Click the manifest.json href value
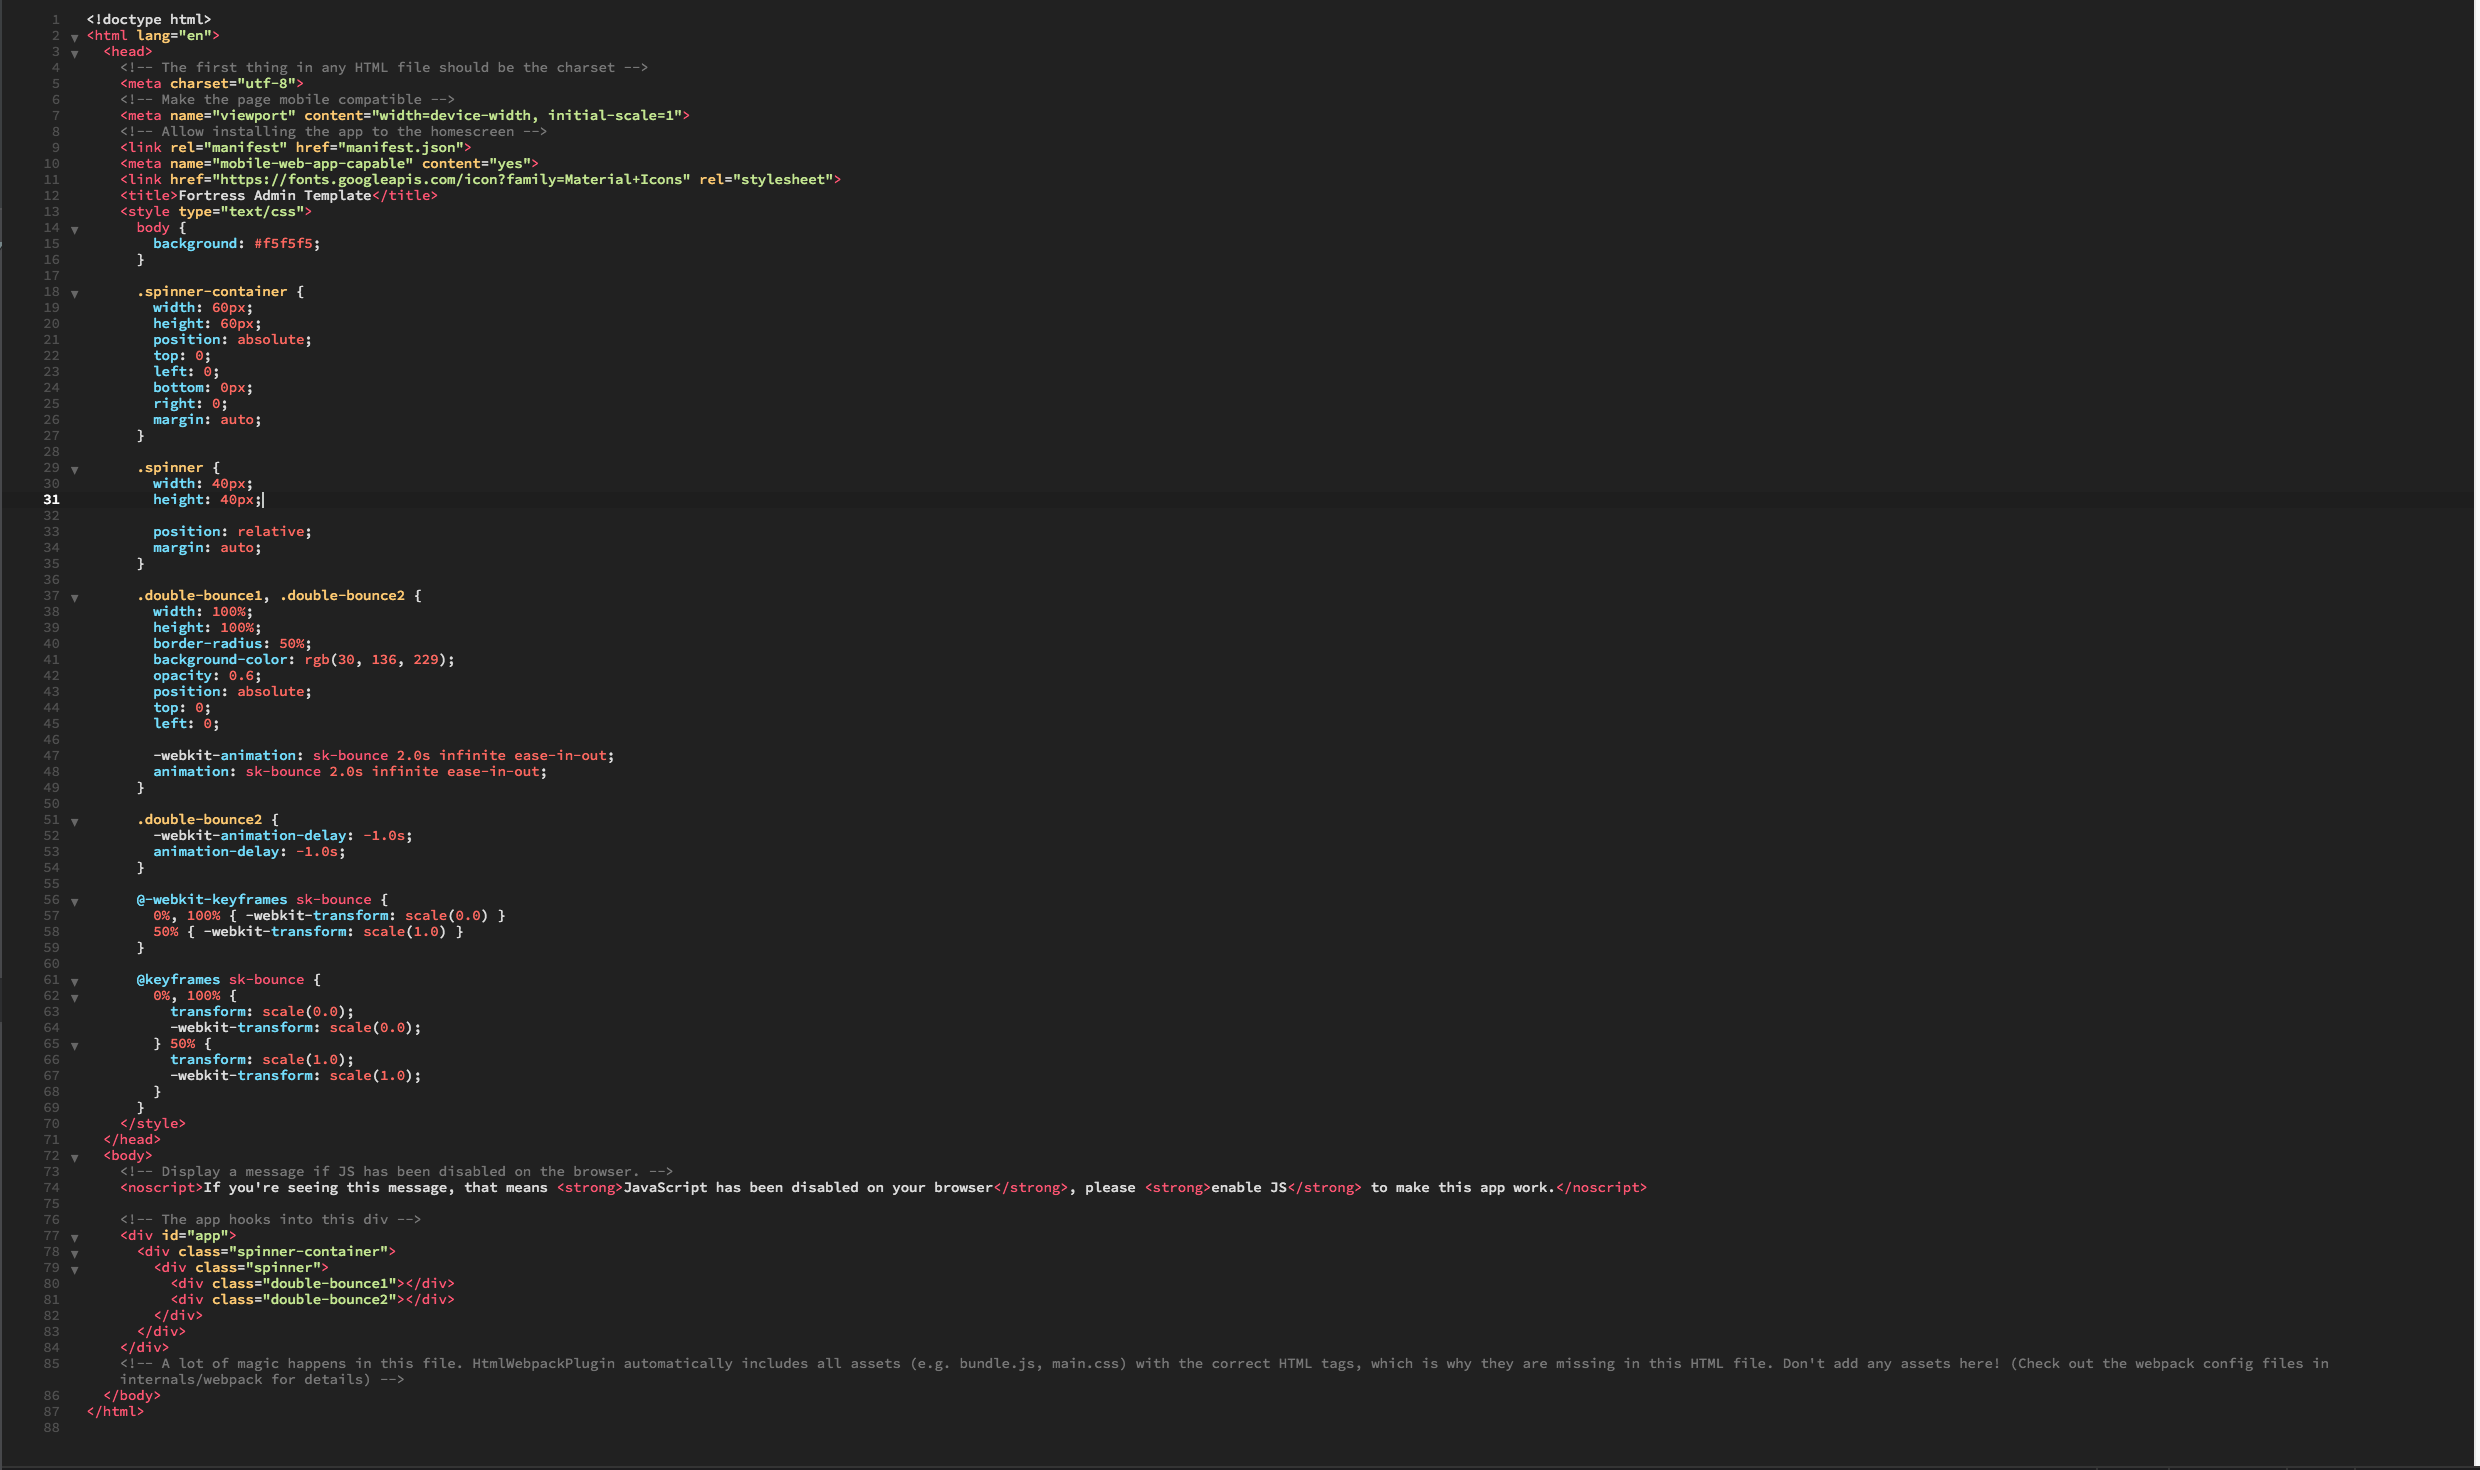Image resolution: width=2480 pixels, height=1470 pixels. (x=402, y=147)
